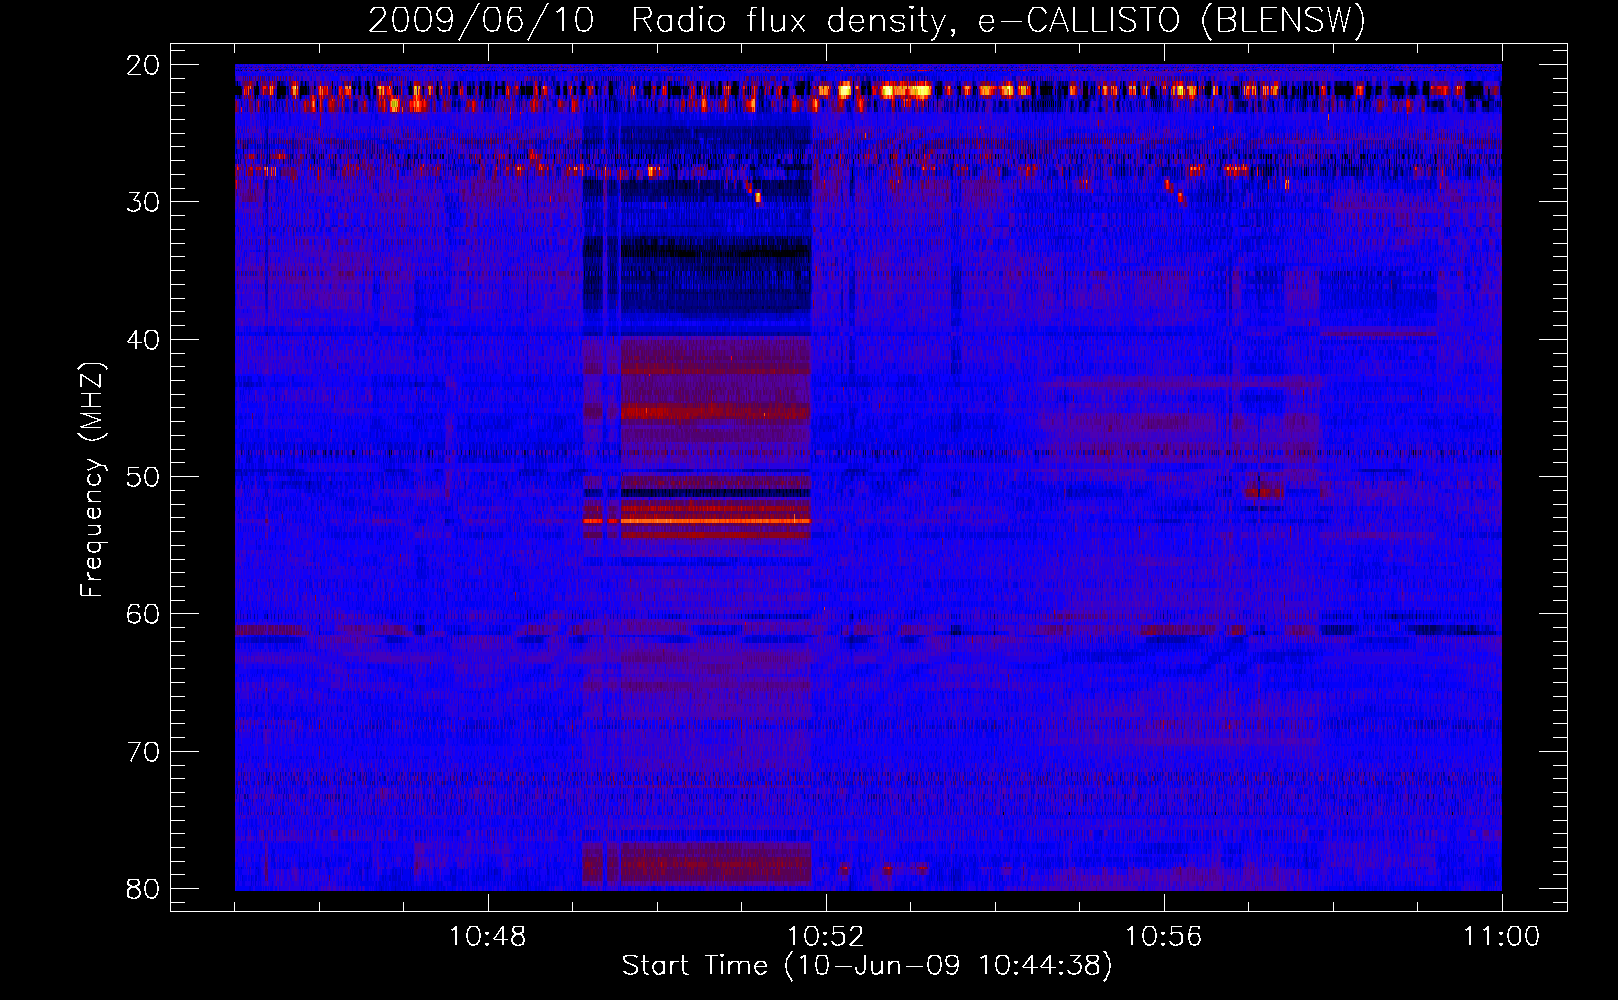Click the 10:48 time tick label
This screenshot has width=1618, height=1000.
(x=488, y=936)
